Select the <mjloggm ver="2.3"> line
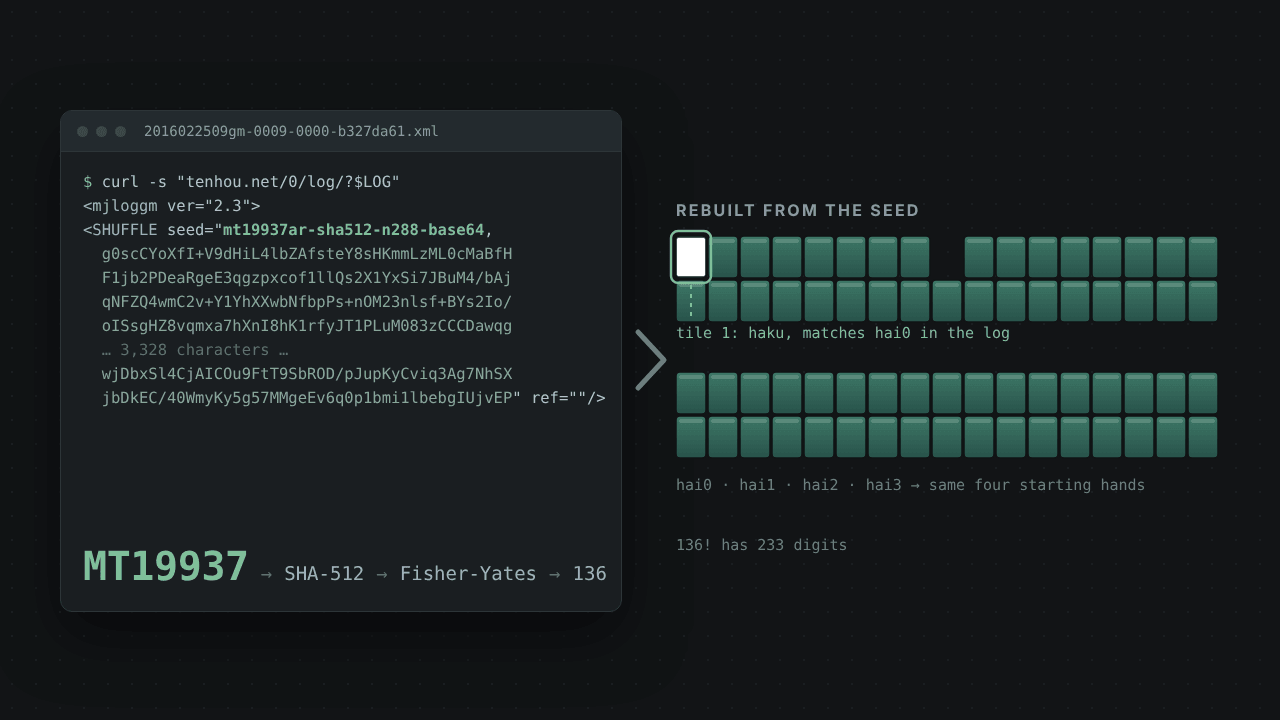The height and width of the screenshot is (720, 1280). [172, 206]
